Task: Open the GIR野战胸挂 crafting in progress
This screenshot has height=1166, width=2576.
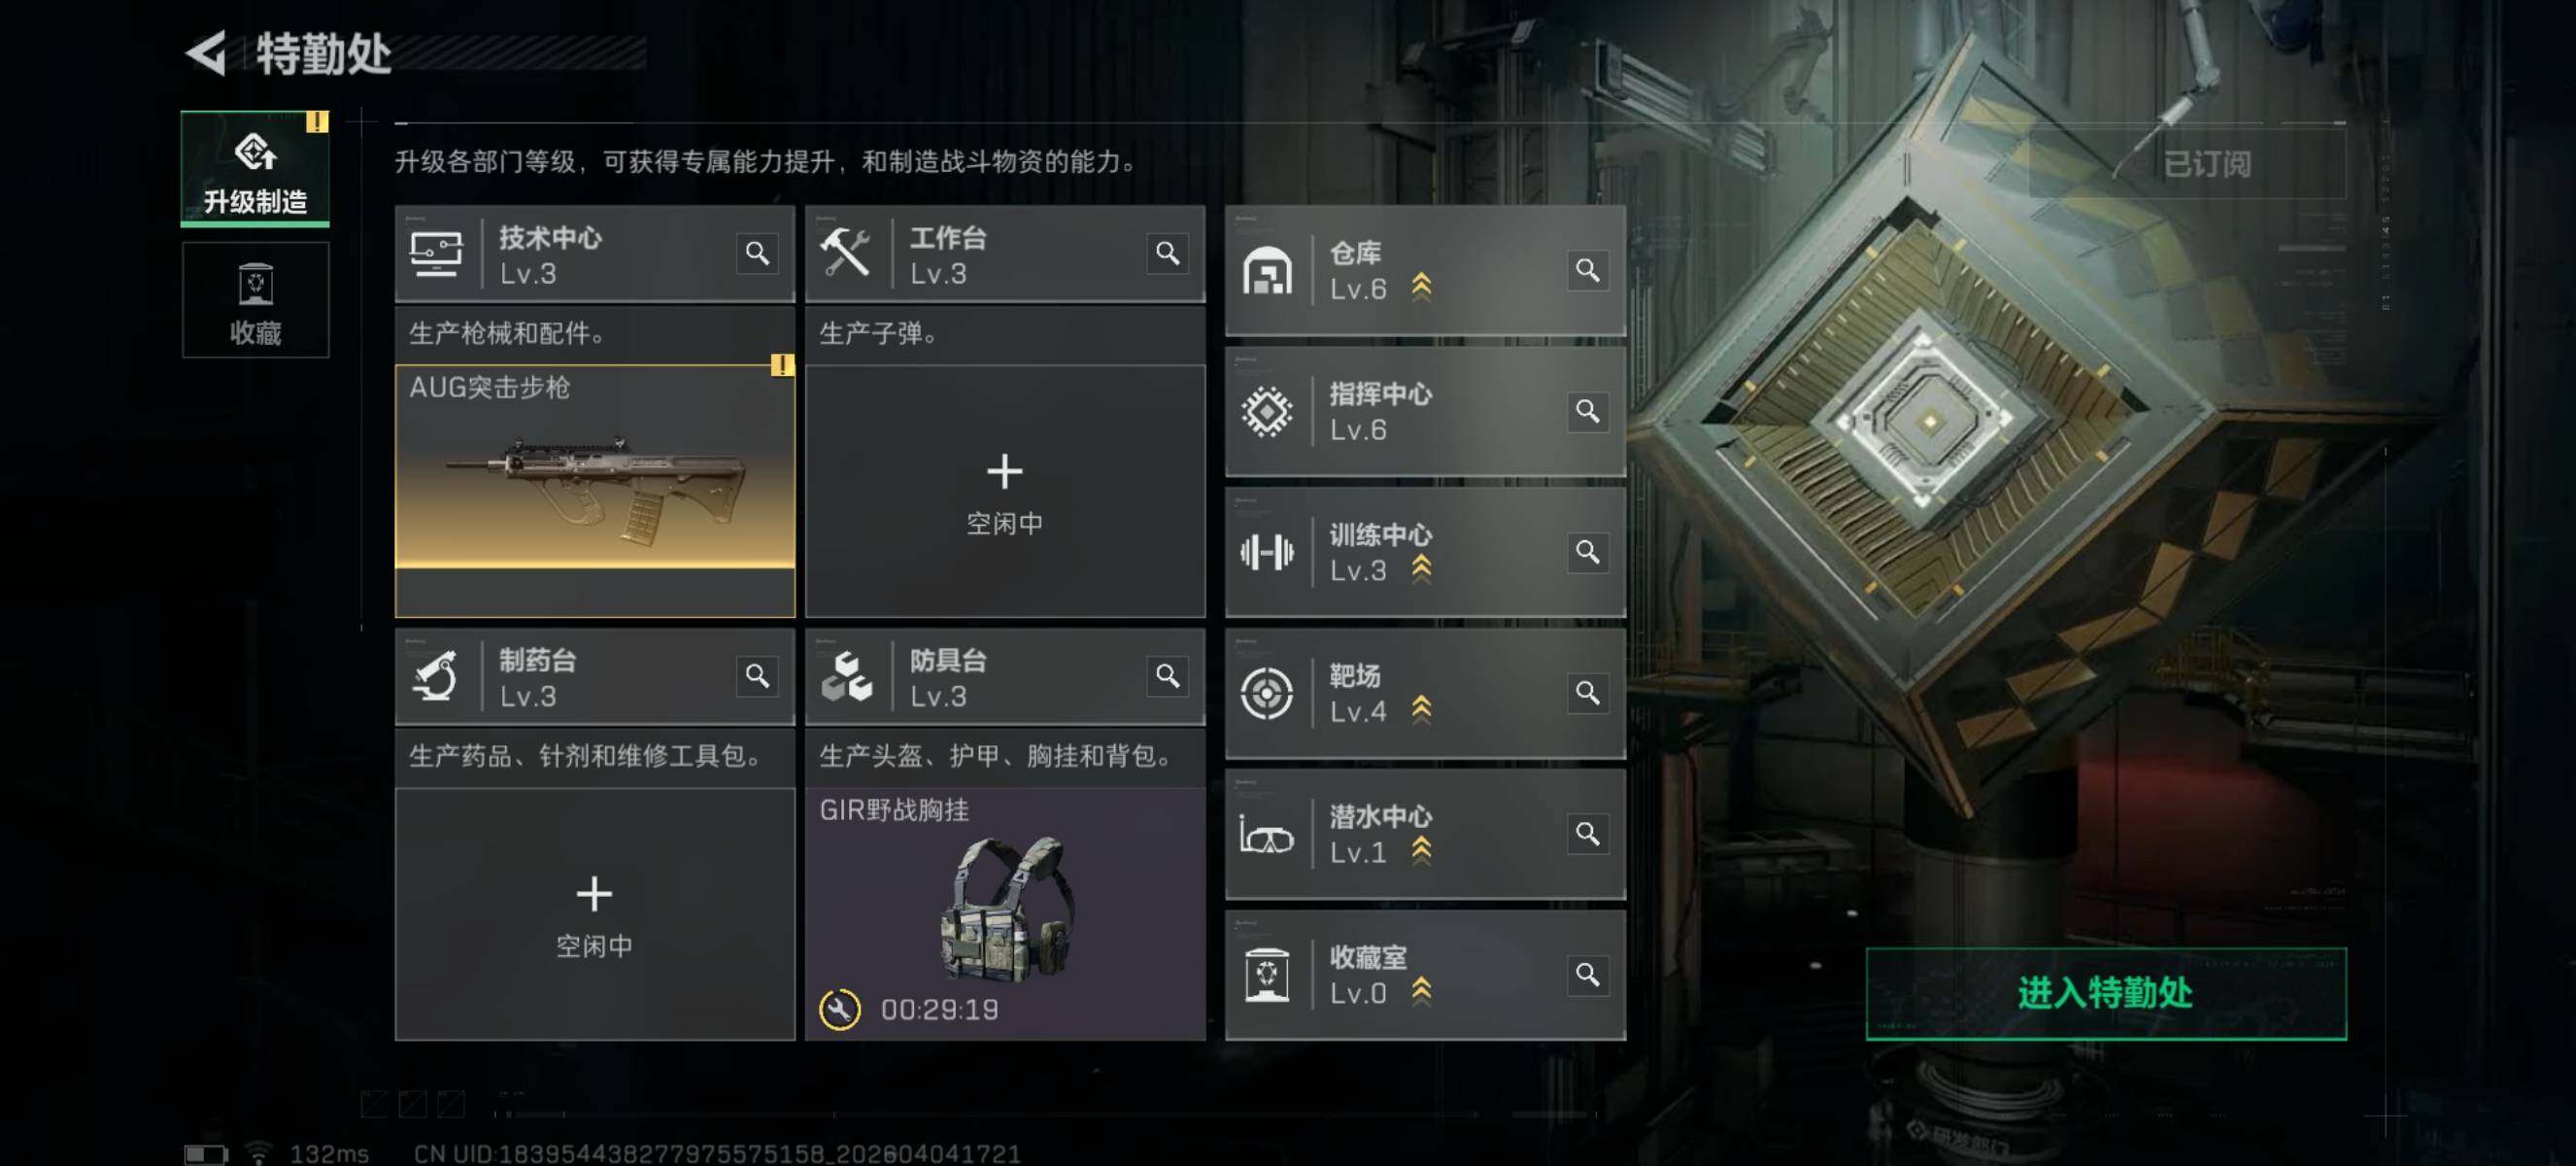Action: [x=1005, y=914]
